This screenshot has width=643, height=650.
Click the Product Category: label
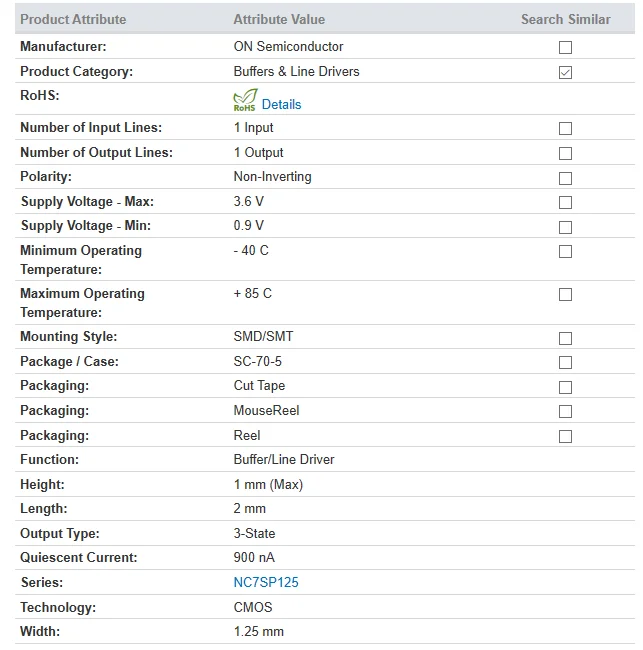(76, 71)
